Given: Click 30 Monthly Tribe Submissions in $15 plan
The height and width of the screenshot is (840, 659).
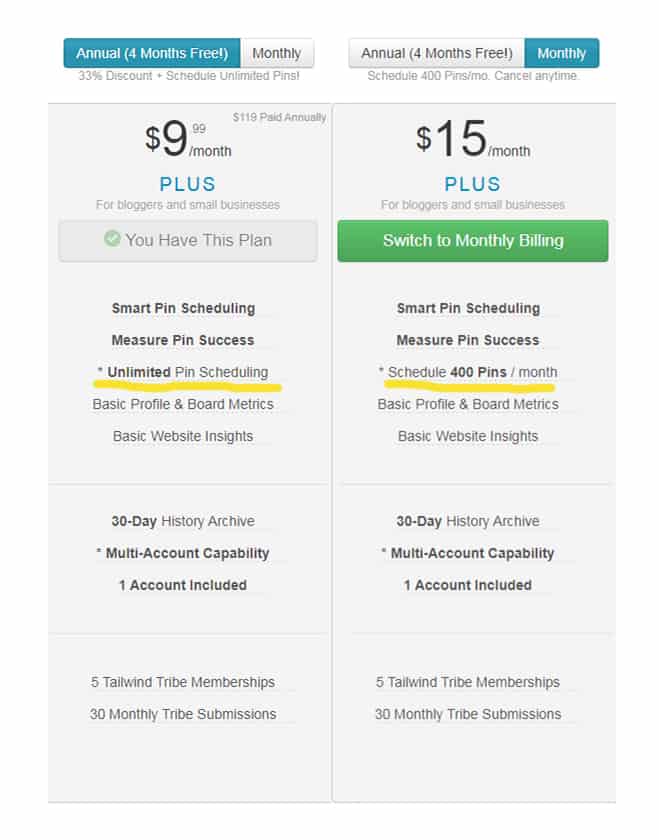Looking at the screenshot, I should [468, 714].
